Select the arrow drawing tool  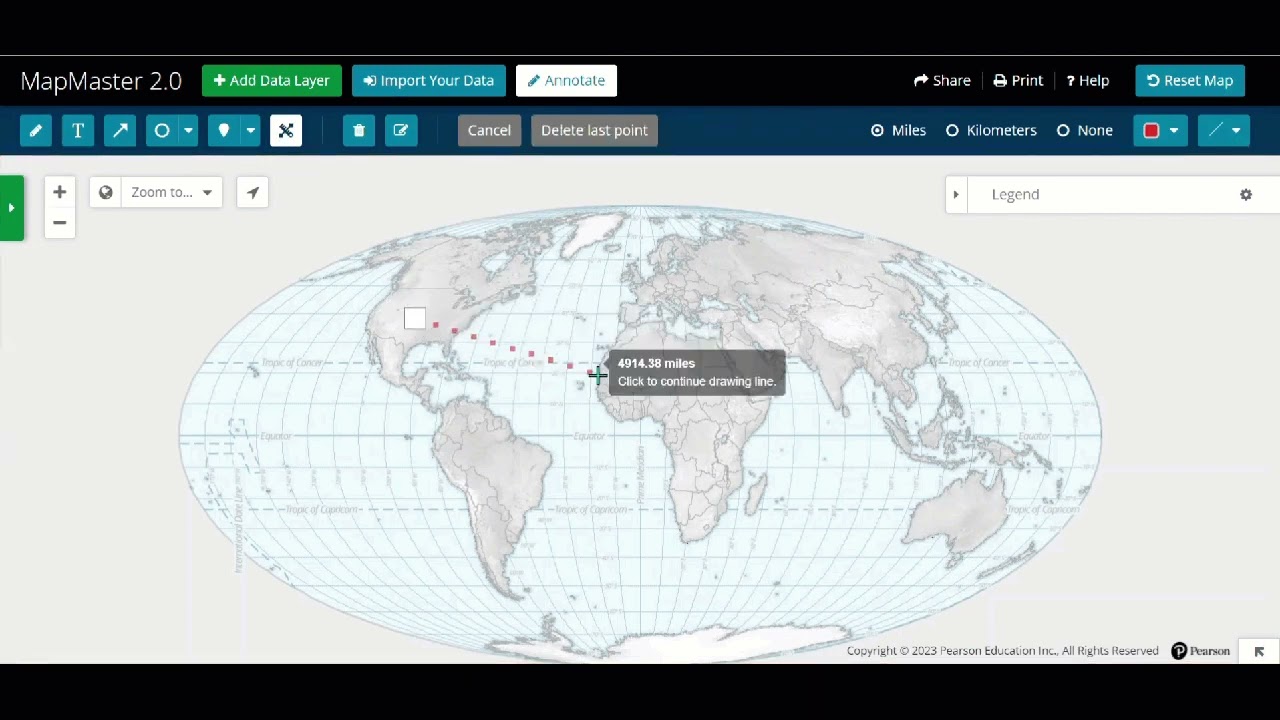click(120, 130)
